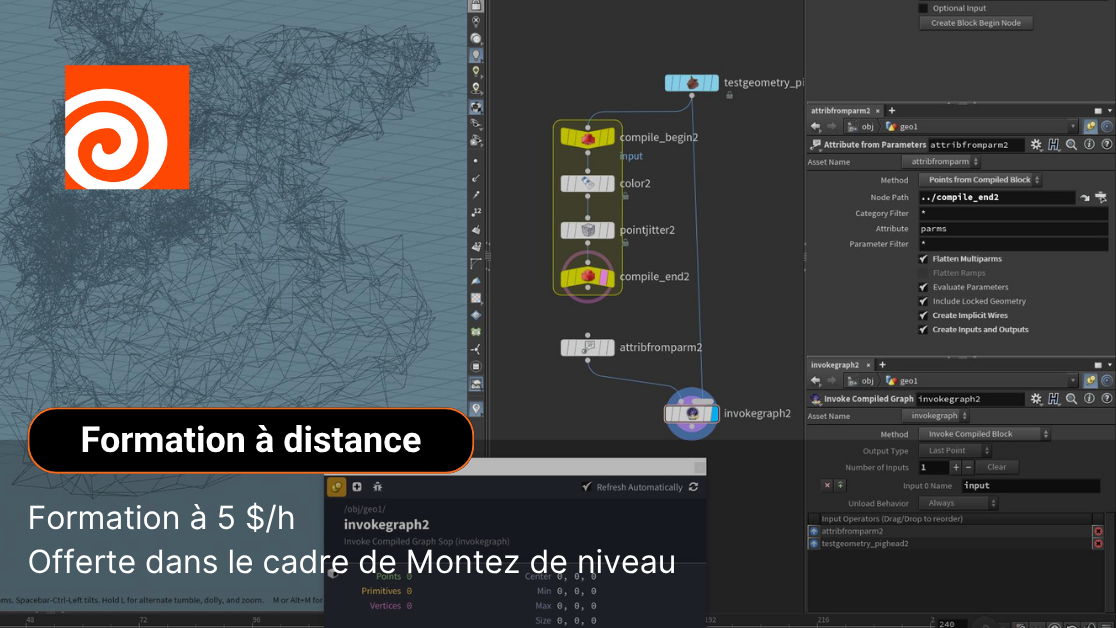Show node info for attribfromparm2
Screen dimensions: 1116x628
[1089, 145]
